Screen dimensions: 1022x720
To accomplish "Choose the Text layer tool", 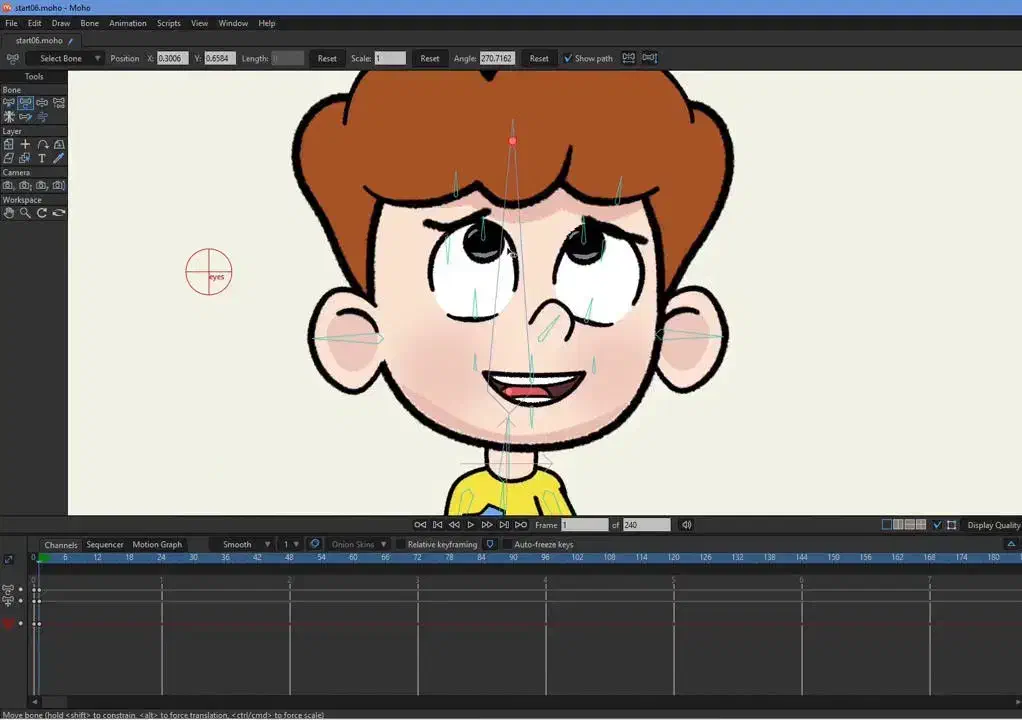I will (x=42, y=158).
